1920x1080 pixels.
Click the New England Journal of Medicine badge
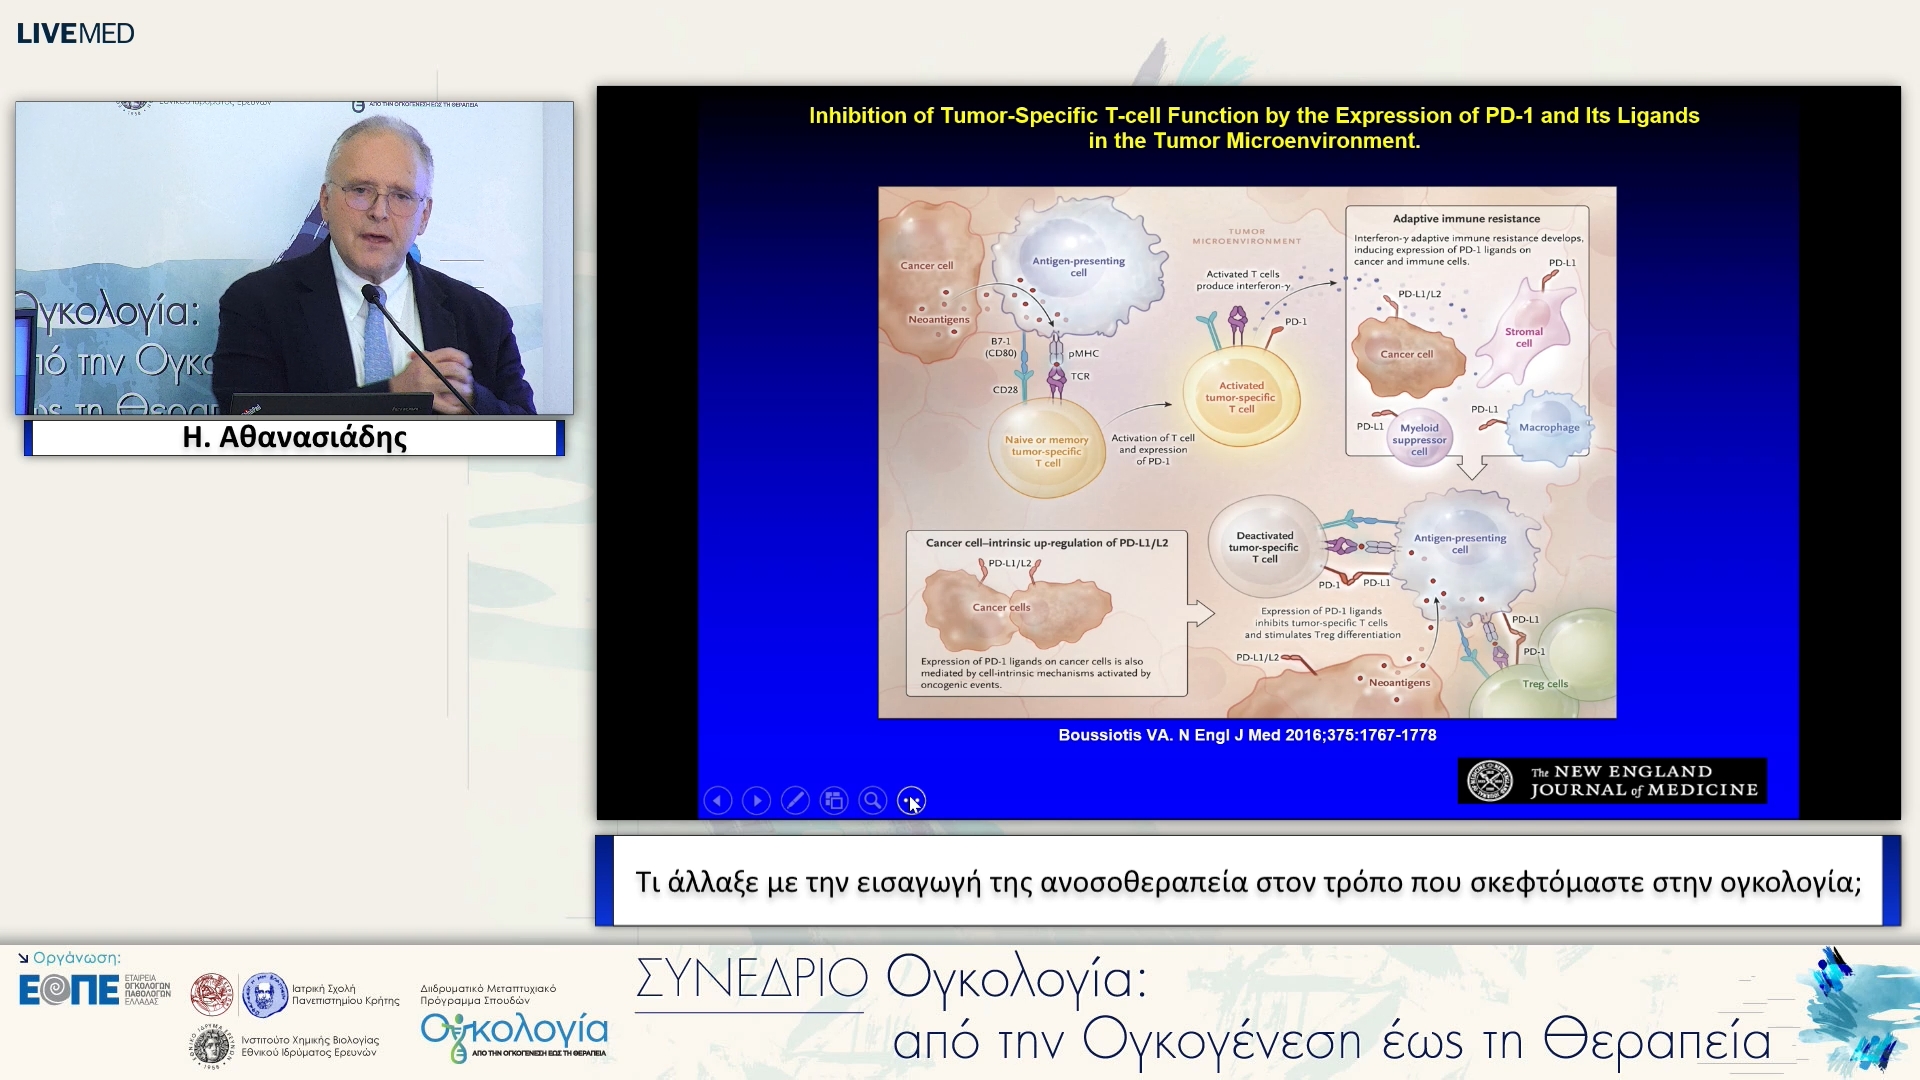(1612, 781)
